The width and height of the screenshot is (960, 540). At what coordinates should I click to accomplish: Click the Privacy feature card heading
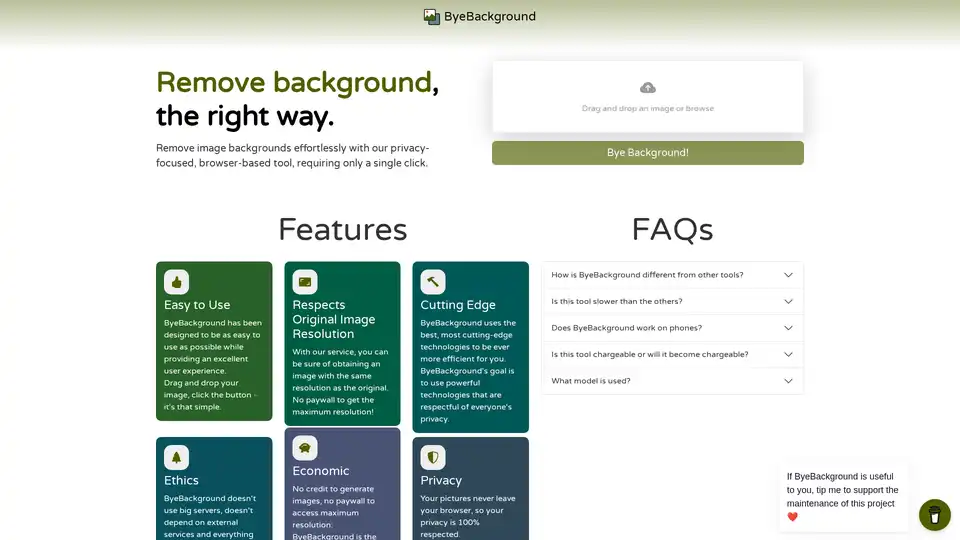coord(441,480)
